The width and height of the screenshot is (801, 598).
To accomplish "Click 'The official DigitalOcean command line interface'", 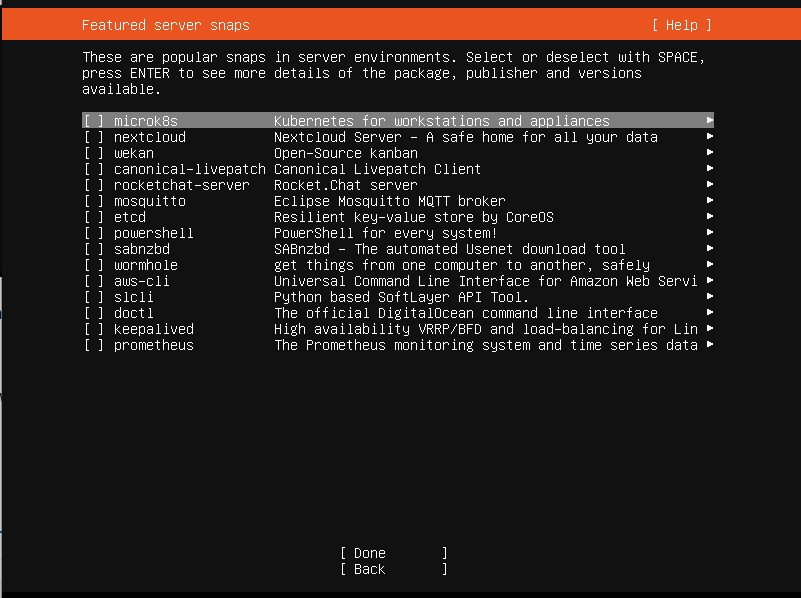I will (x=466, y=313).
